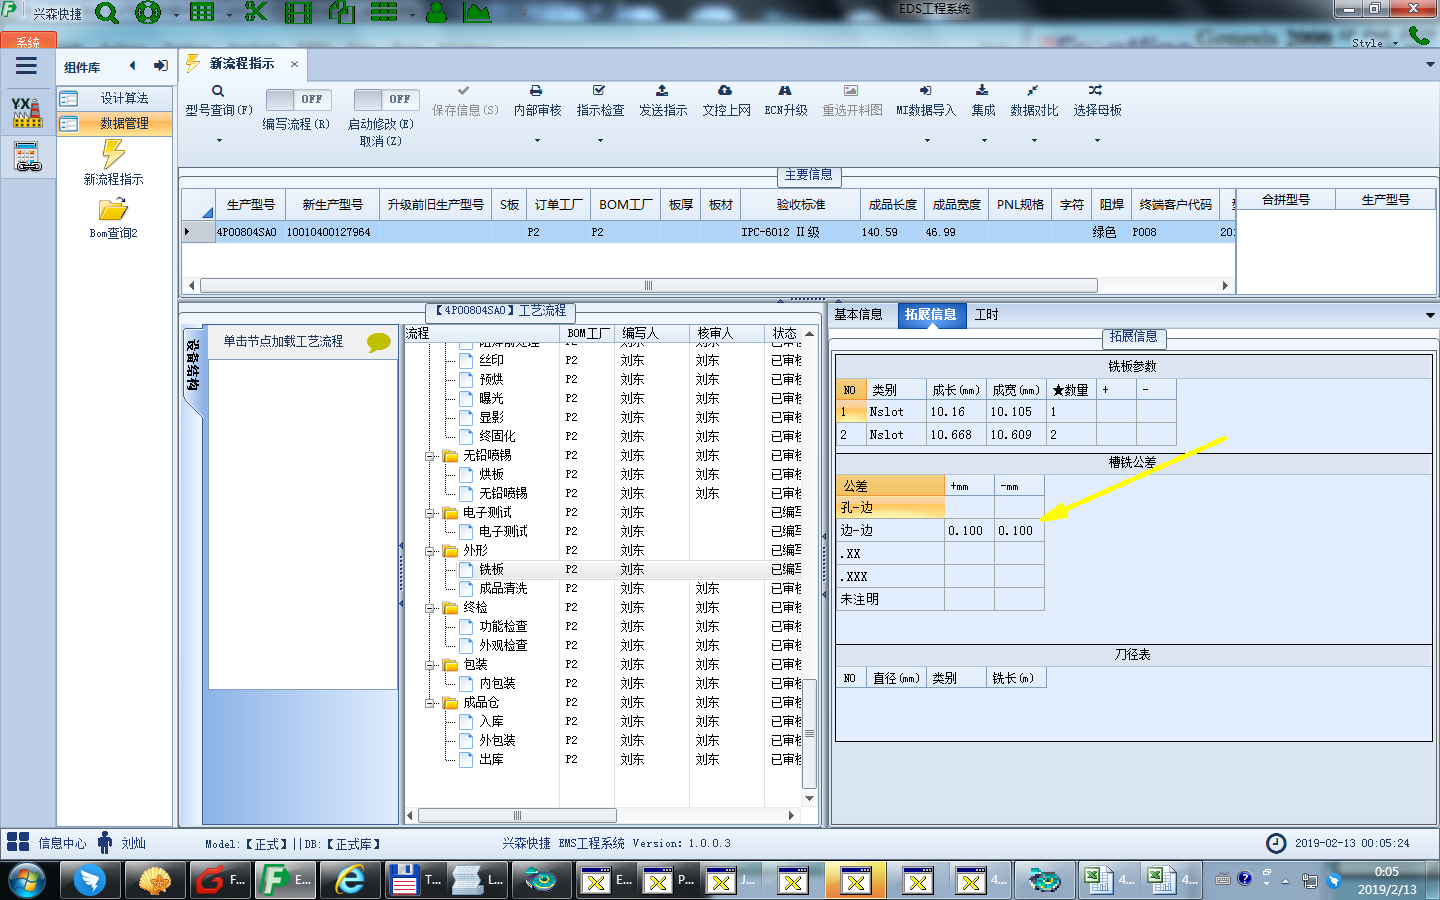1440x900 pixels.
Task: Switch to 工时 tab
Action: pos(986,314)
